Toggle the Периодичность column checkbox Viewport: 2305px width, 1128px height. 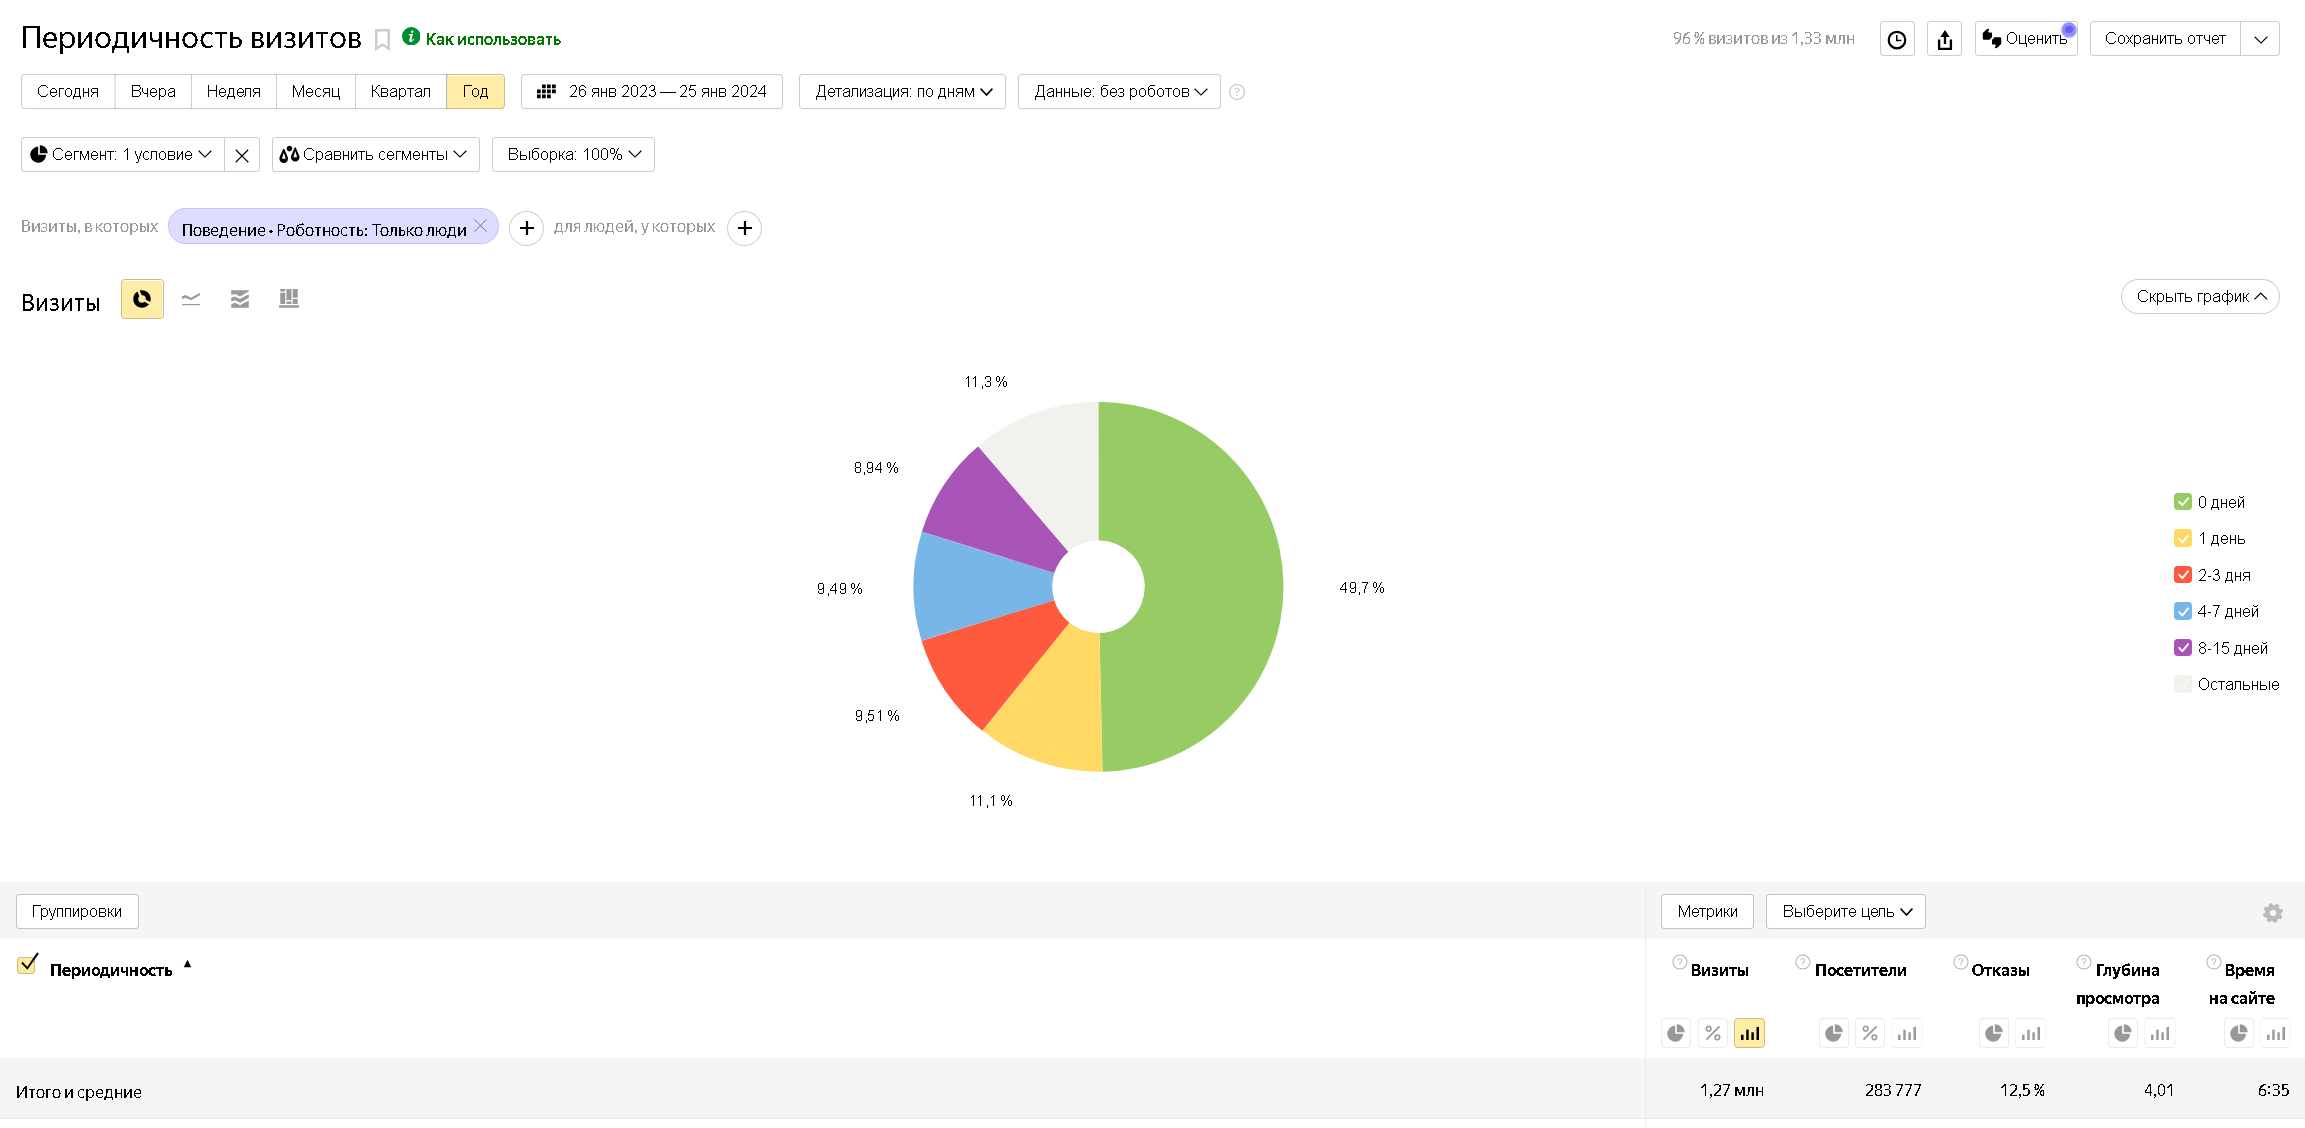point(28,965)
